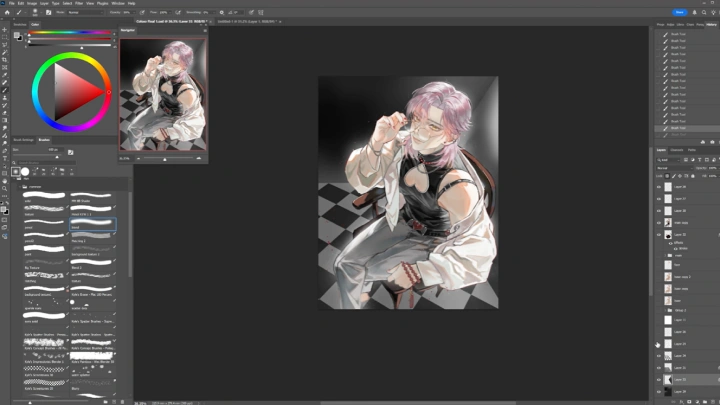Viewport: 720px width, 405px height.
Task: Select the Move tool
Action: [5, 29]
